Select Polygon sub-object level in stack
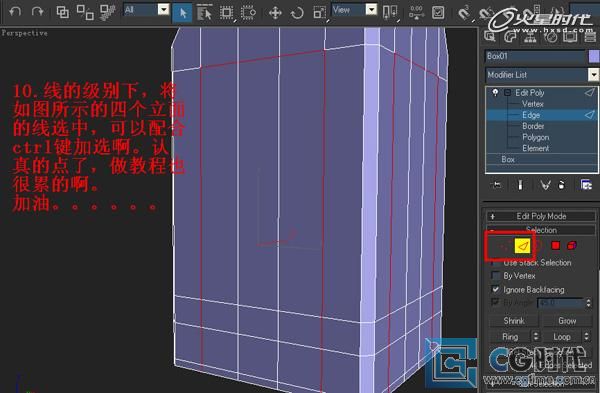 tap(535, 137)
